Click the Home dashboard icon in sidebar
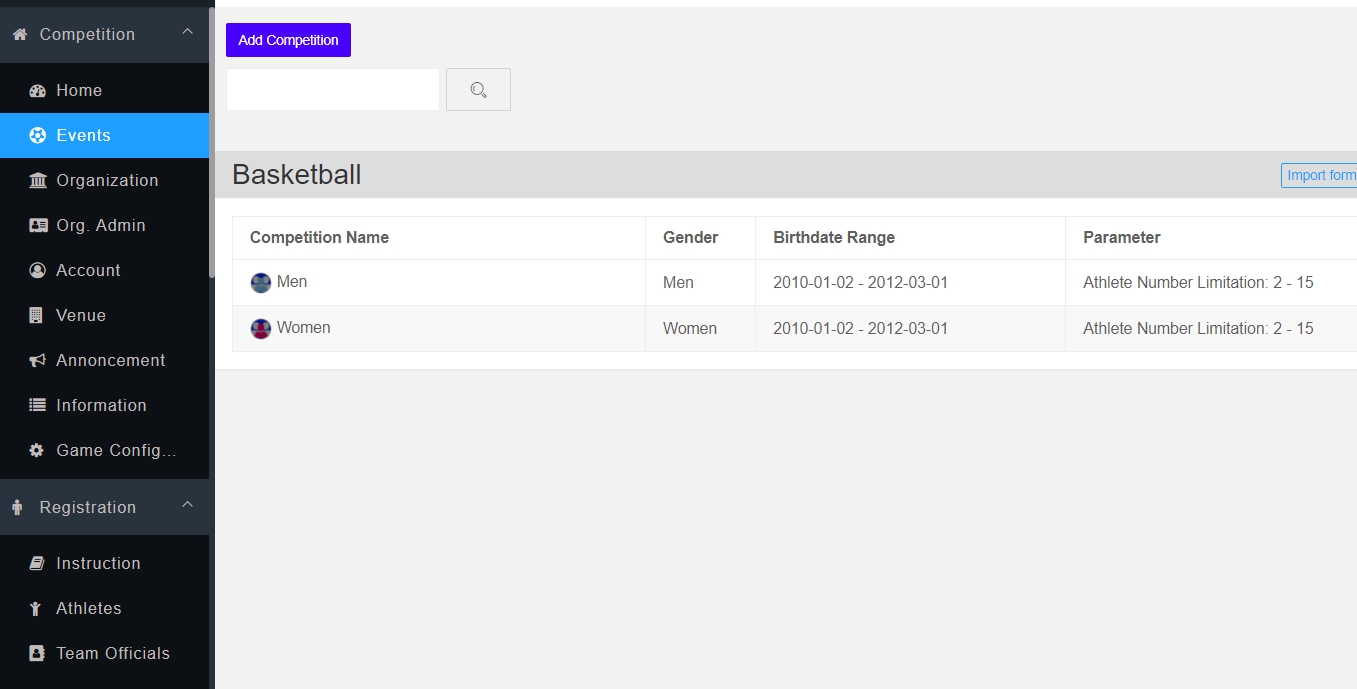 coord(38,91)
